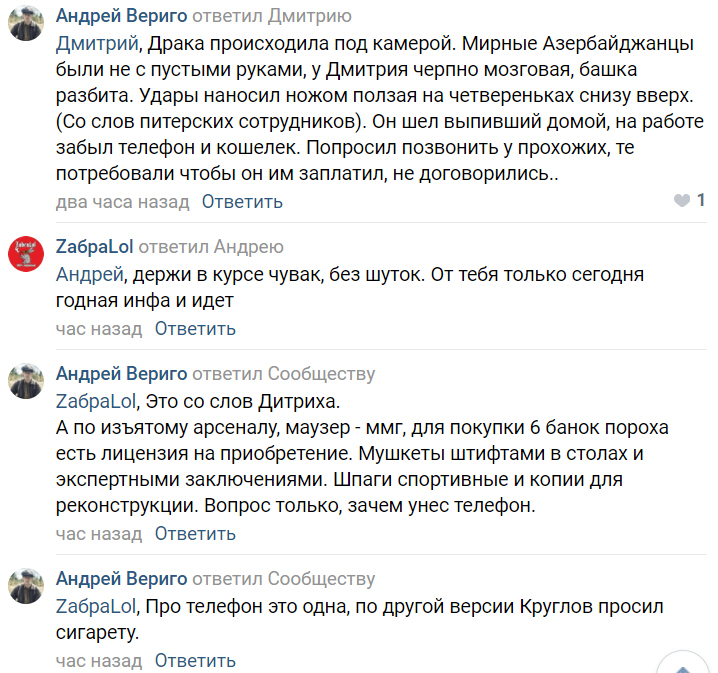
Task: Click ZaбpaLol mention before 'Это со слов'
Action: point(96,402)
